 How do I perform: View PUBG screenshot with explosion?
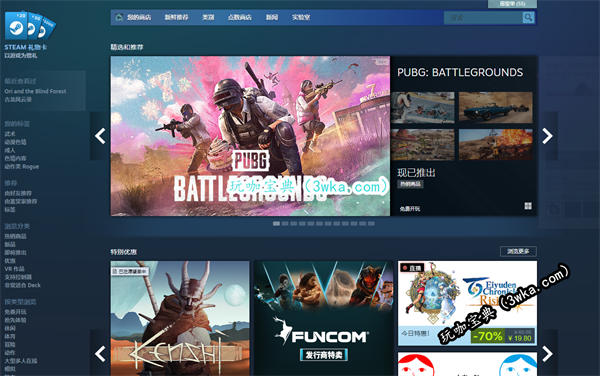pos(496,145)
